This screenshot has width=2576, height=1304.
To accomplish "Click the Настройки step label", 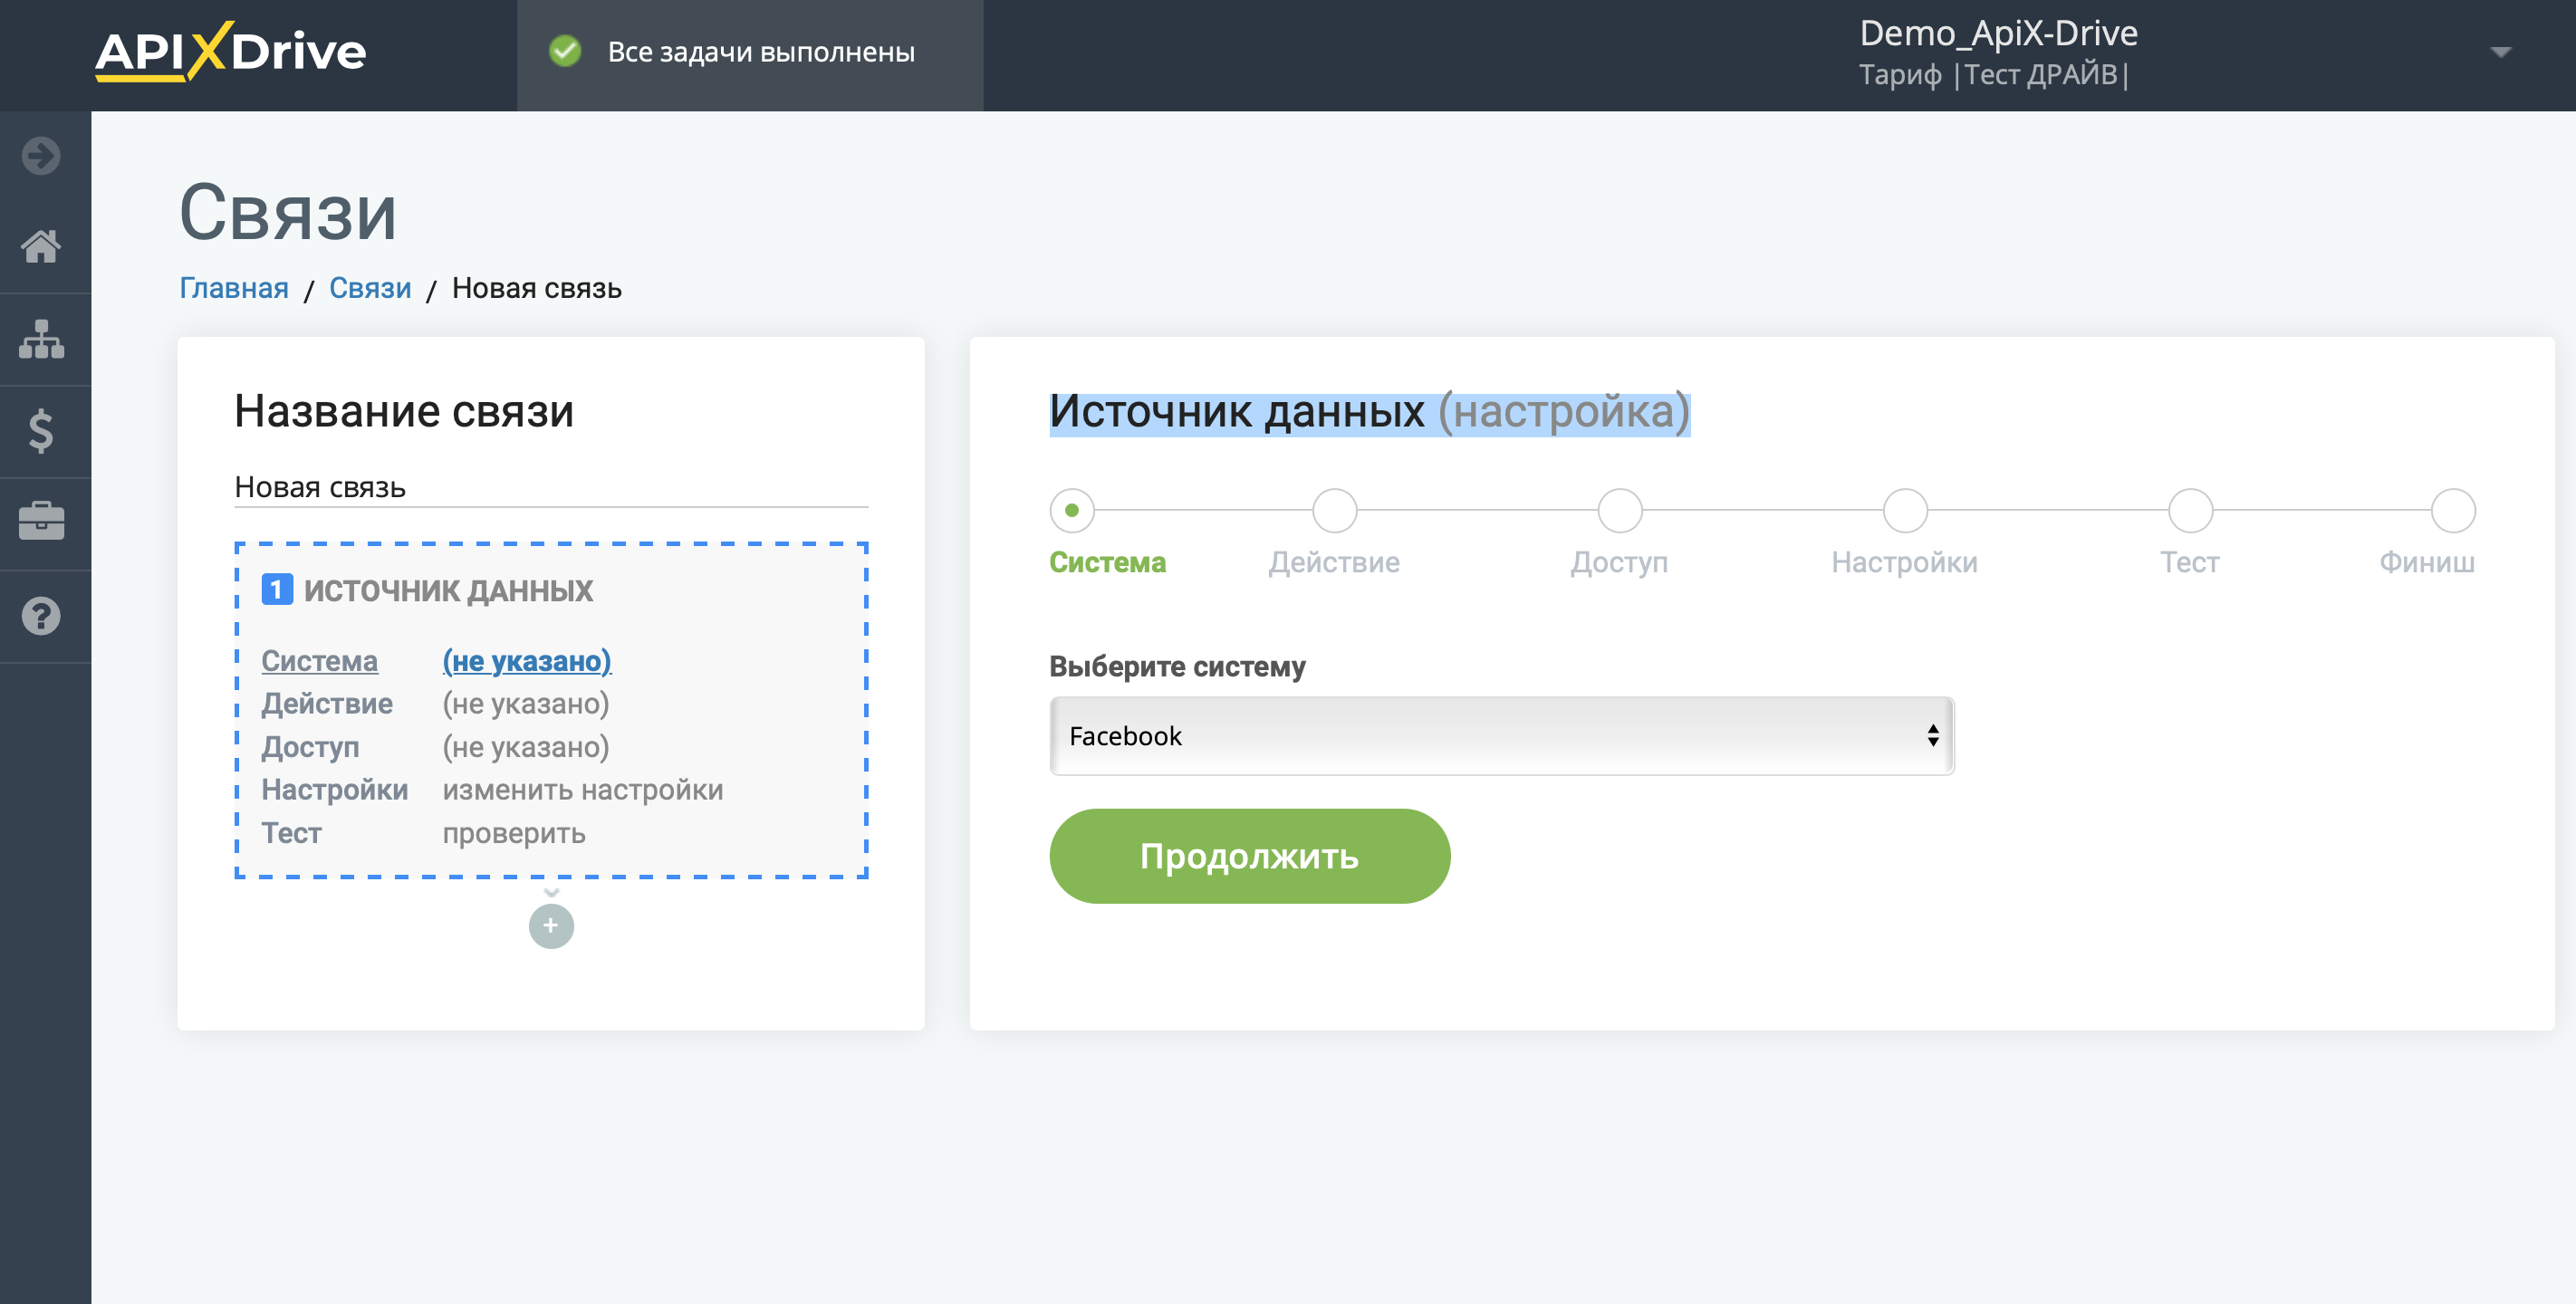I will (1904, 562).
